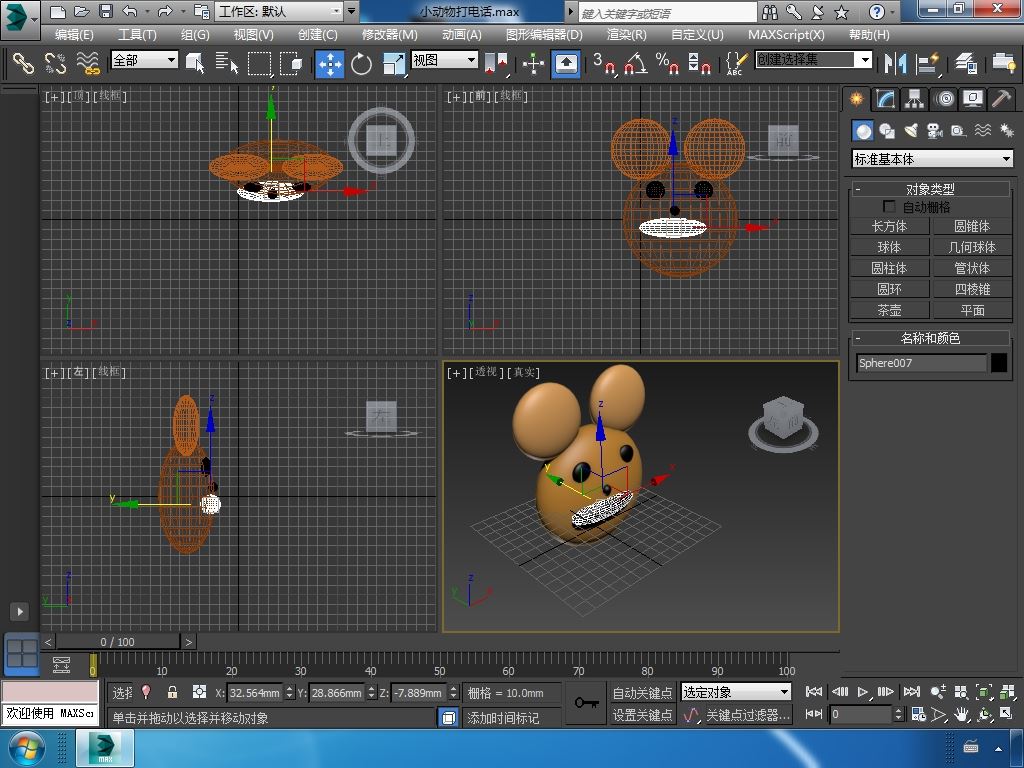
Task: Click the Mirror tool icon
Action: pos(895,63)
